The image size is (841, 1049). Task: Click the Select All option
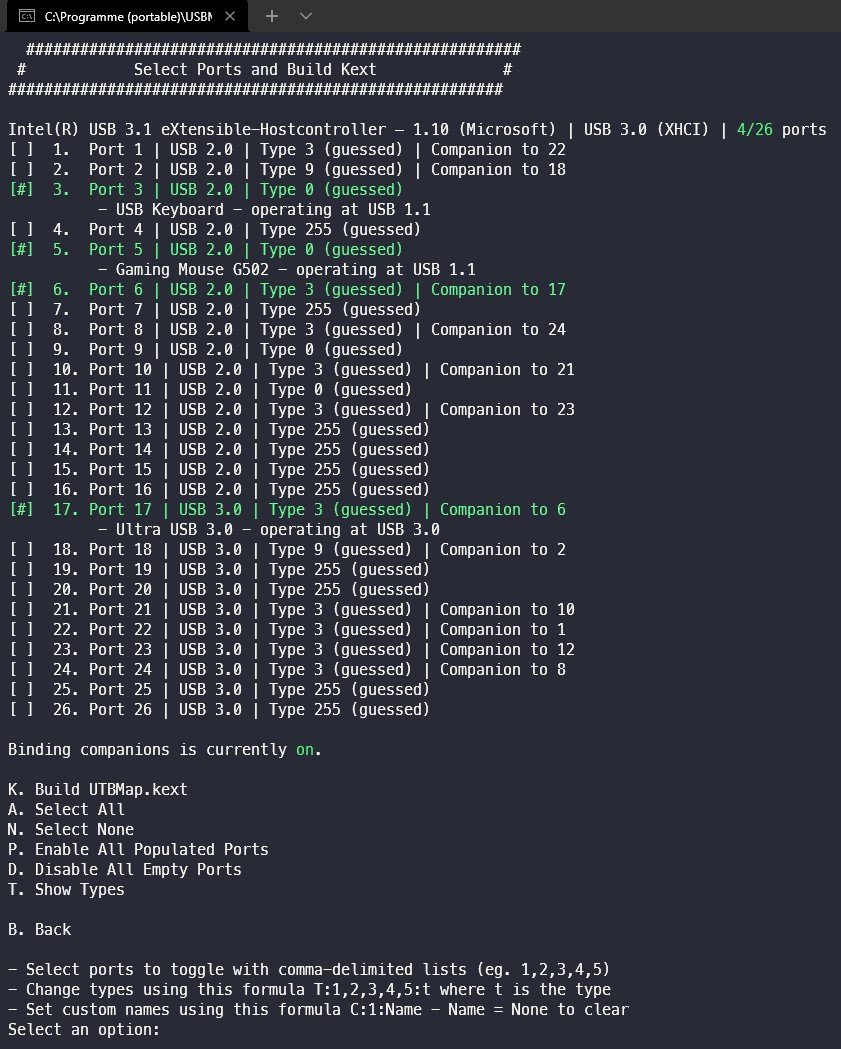pos(66,810)
